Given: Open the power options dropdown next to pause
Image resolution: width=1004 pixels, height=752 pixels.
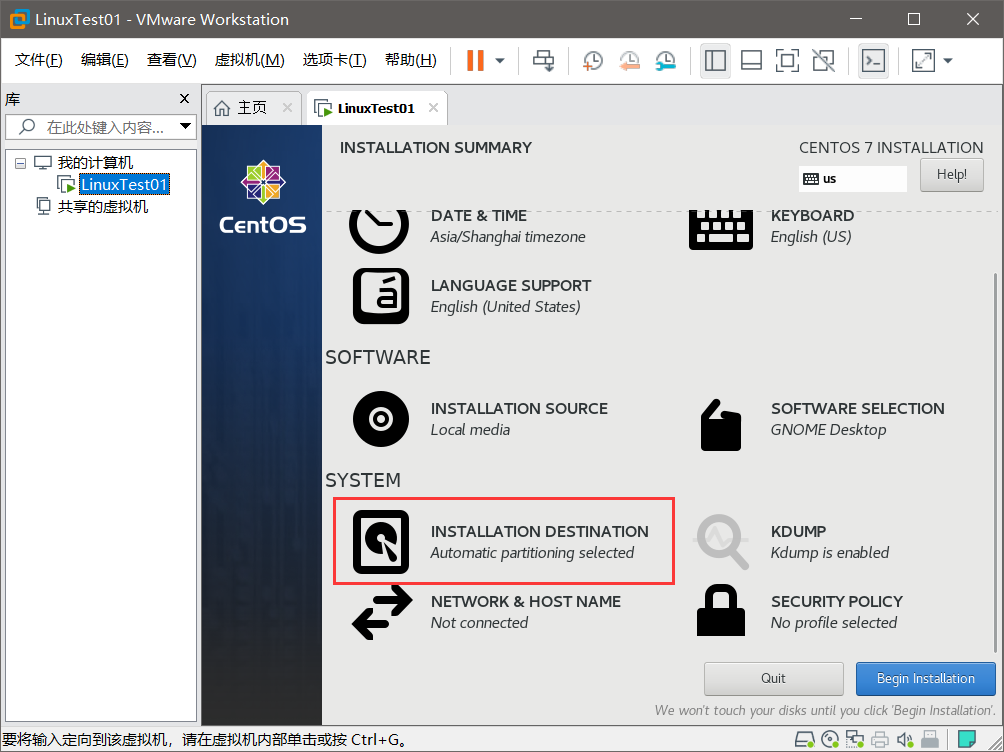Looking at the screenshot, I should 500,61.
